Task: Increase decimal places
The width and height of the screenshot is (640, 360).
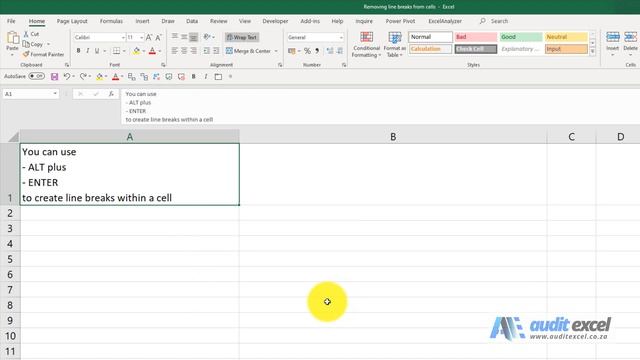Action: point(330,51)
